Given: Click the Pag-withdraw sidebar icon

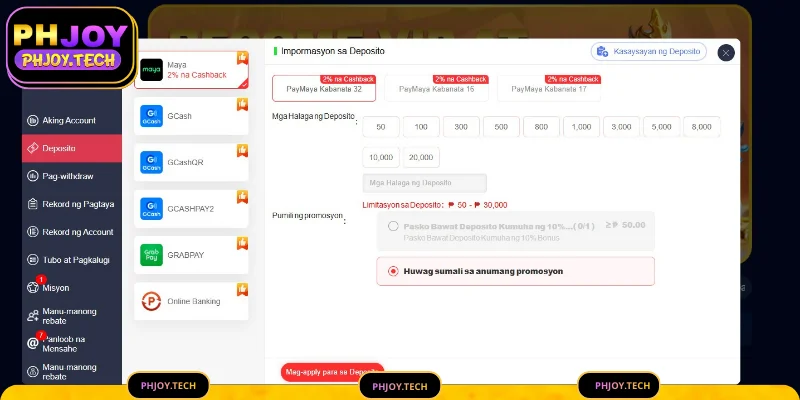Looking at the screenshot, I should pos(33,176).
